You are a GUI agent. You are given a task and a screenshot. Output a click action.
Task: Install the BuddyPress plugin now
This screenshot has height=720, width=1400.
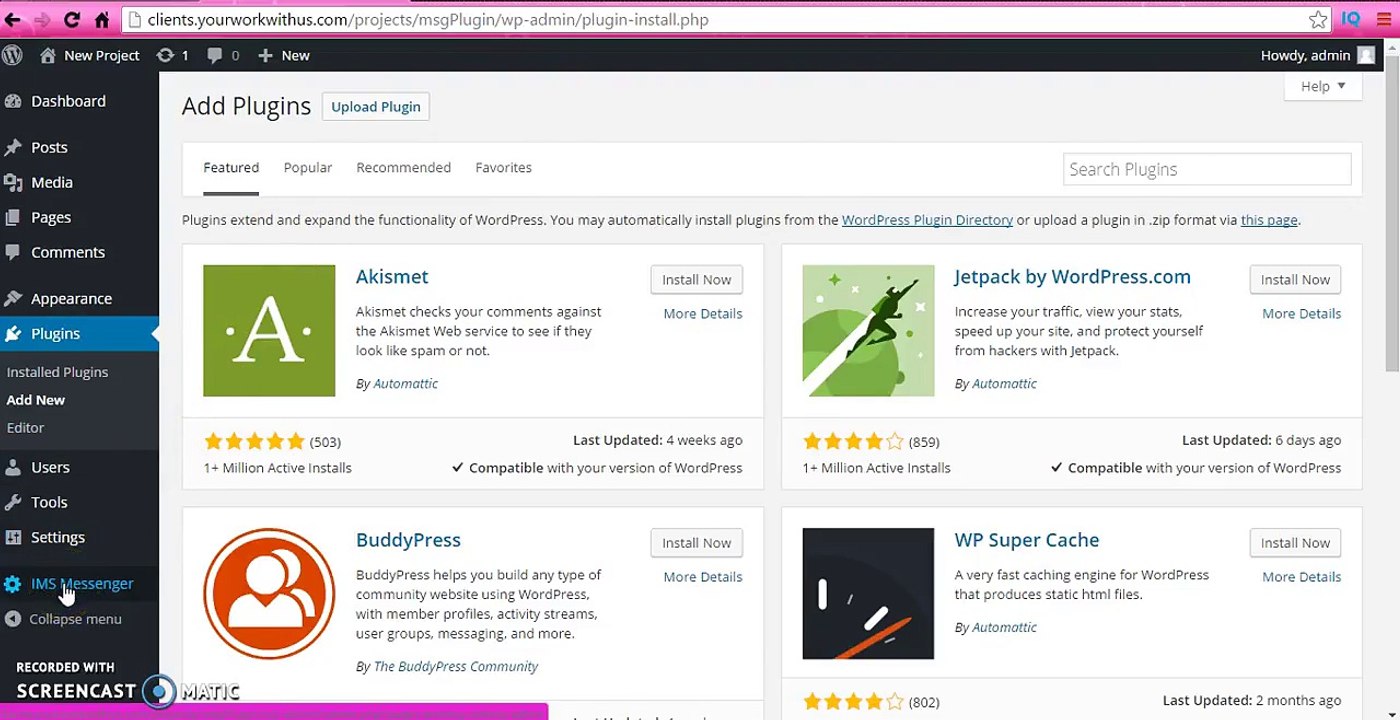697,543
